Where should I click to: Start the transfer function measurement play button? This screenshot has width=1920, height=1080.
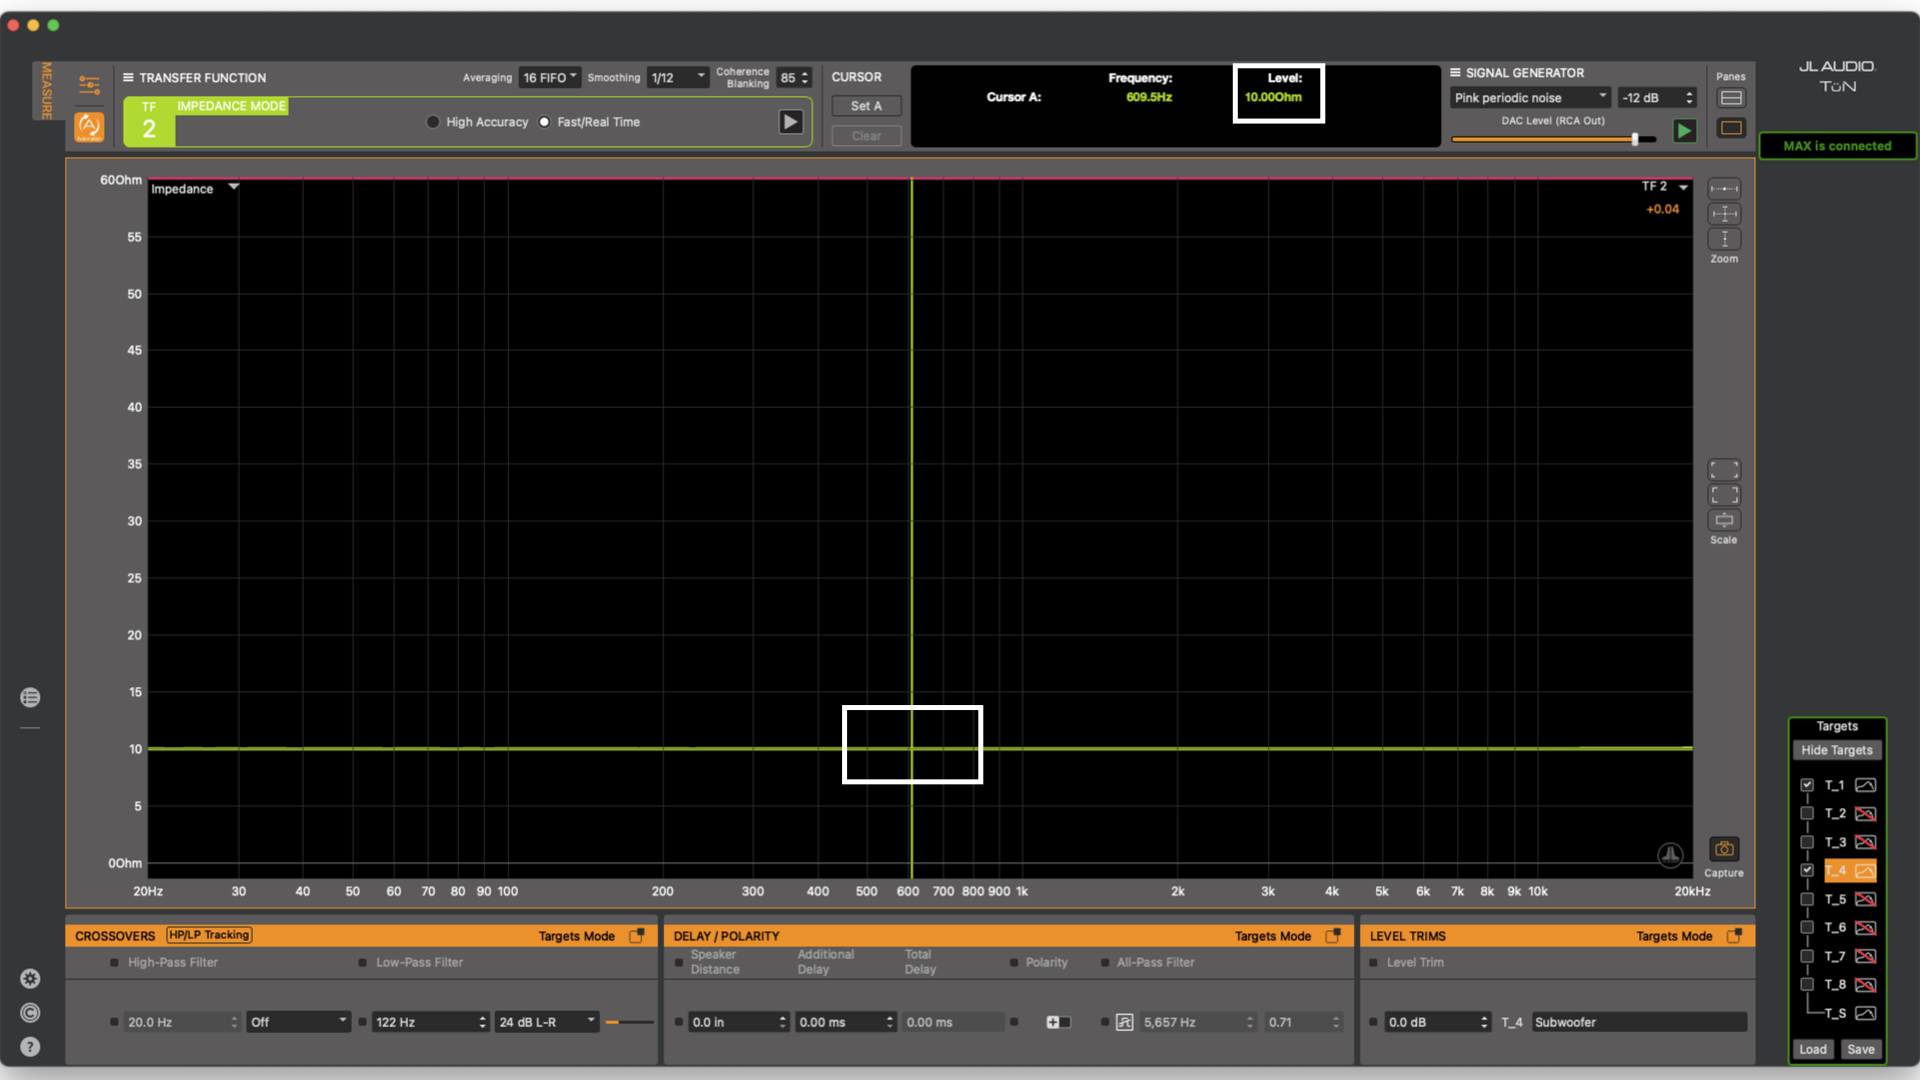point(790,122)
